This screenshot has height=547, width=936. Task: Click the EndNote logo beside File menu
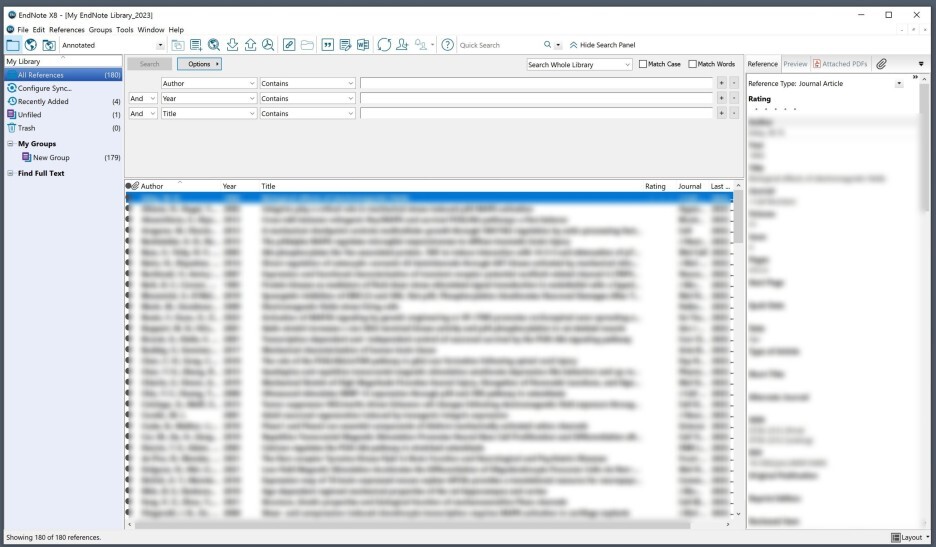(10, 29)
